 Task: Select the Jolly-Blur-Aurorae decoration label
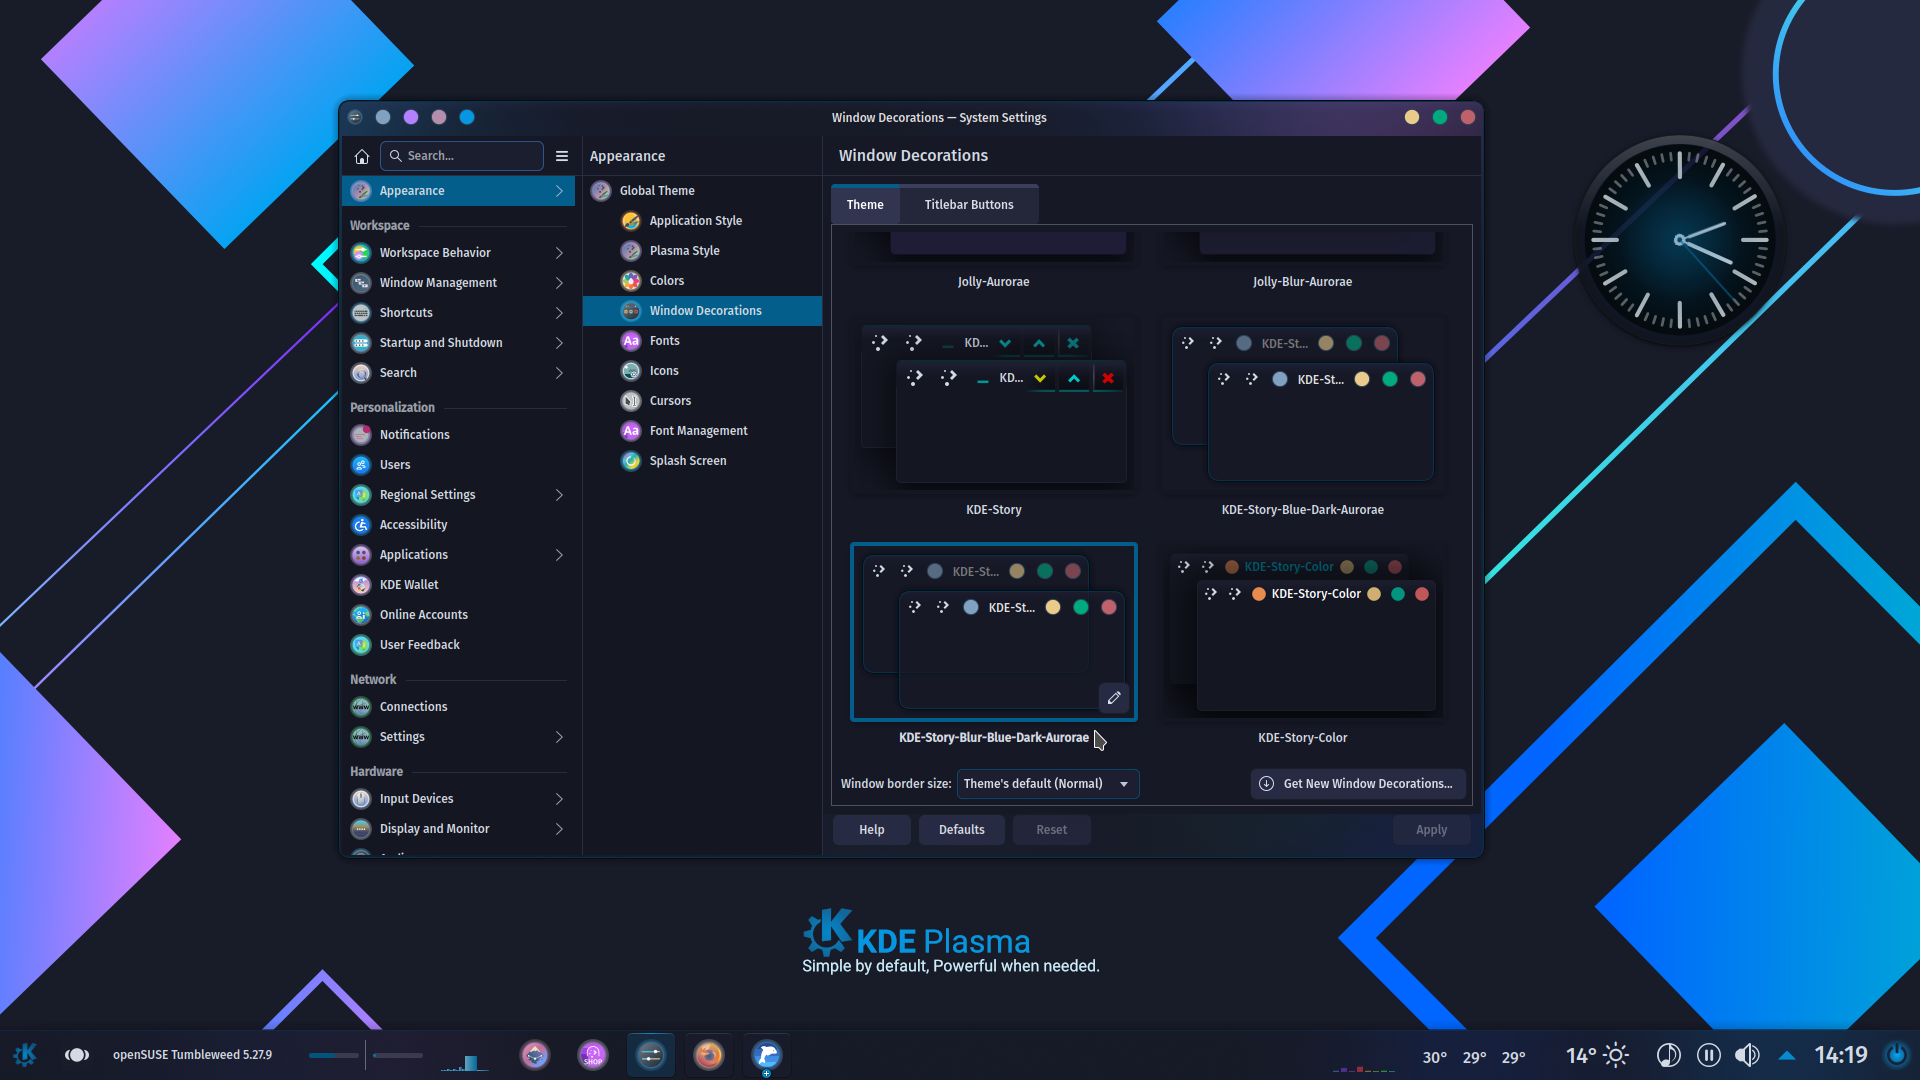pyautogui.click(x=1302, y=282)
